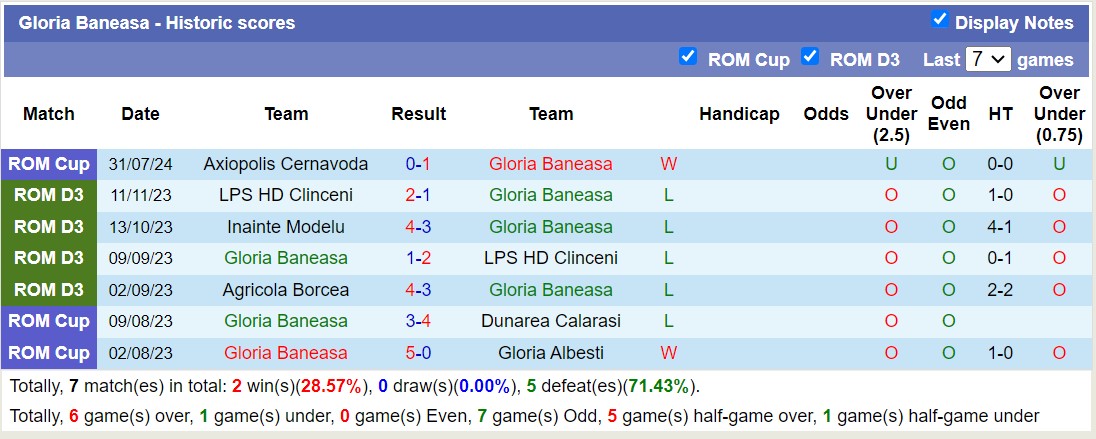Click the Result column header
This screenshot has height=439, width=1096.
click(418, 114)
